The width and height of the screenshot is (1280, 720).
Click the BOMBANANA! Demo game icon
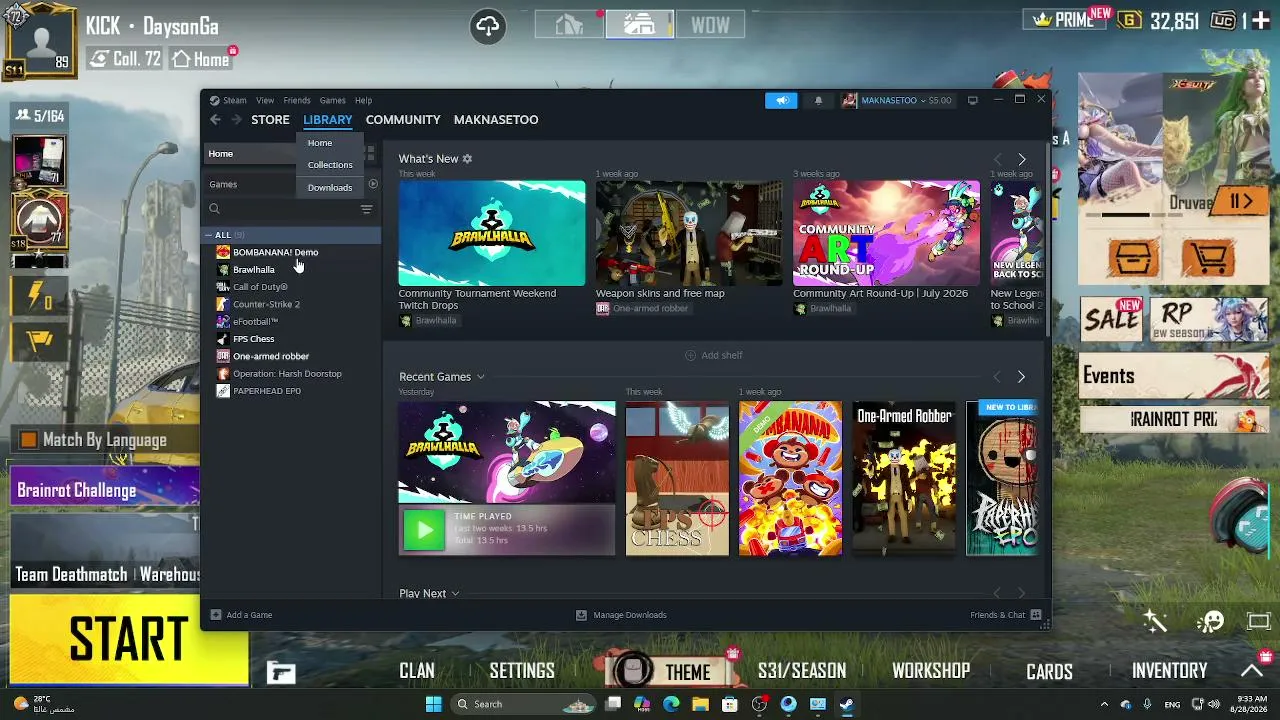coord(223,252)
